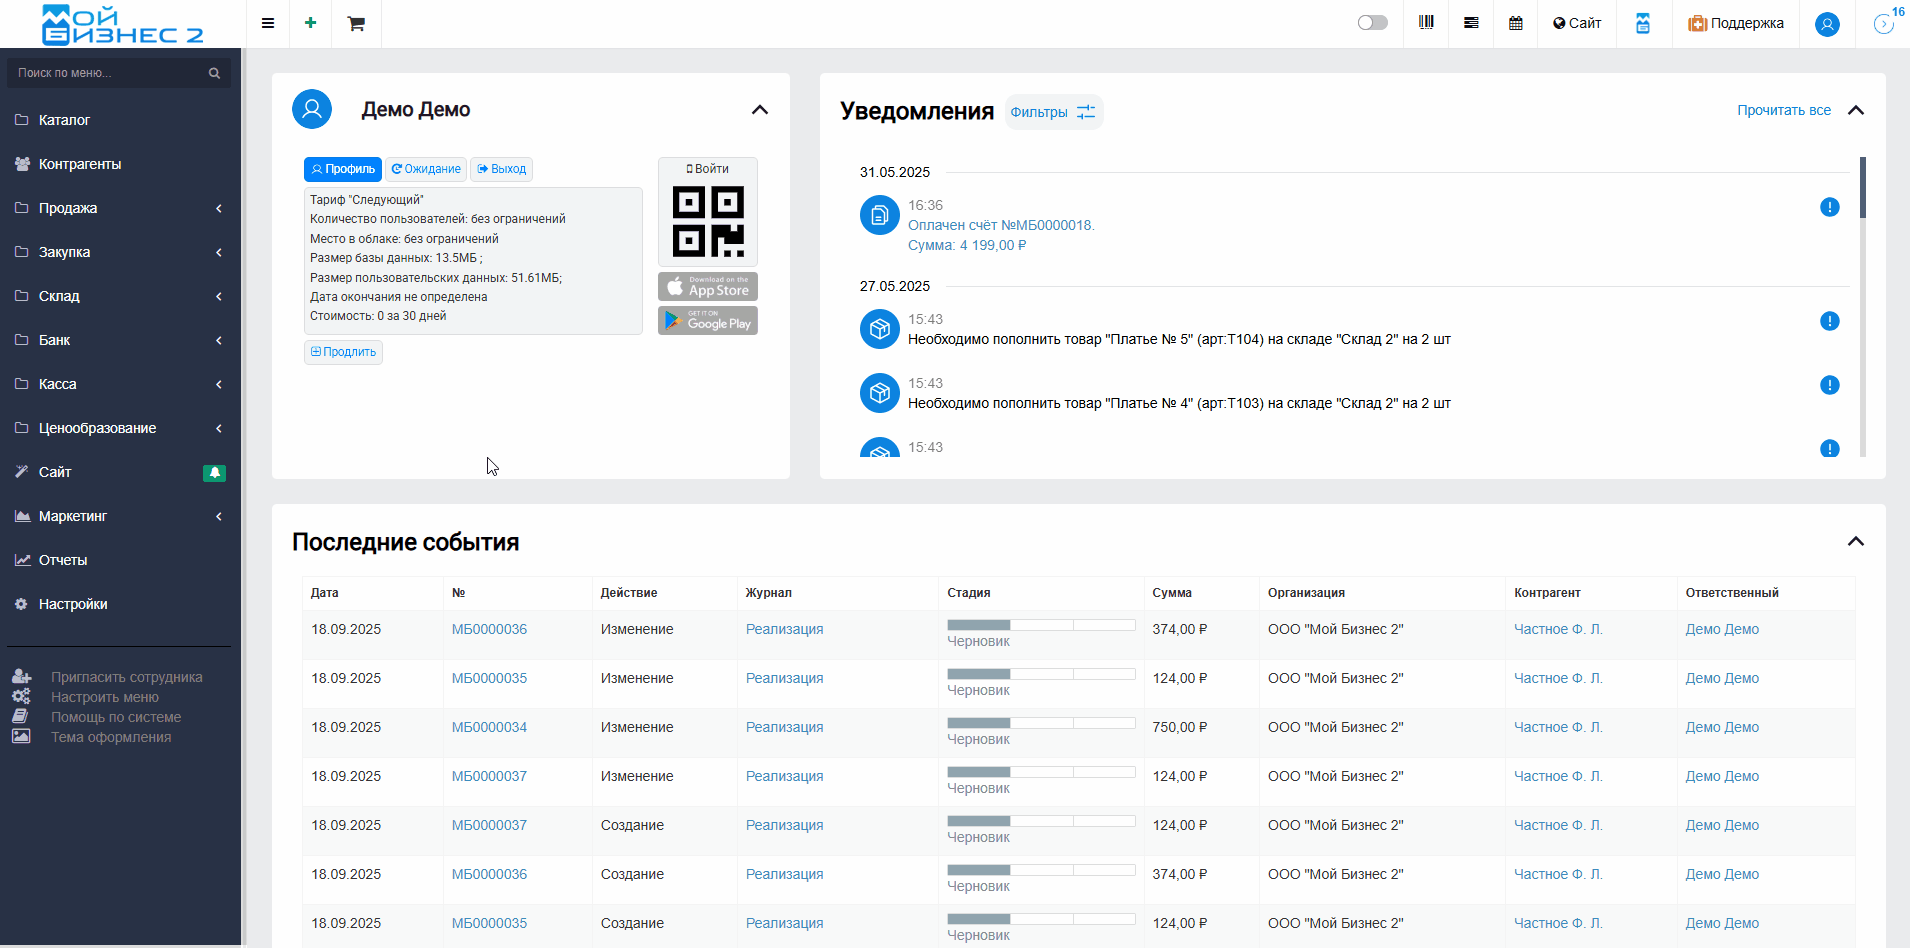This screenshot has height=948, width=1910.
Task: Click the Продлить button
Action: click(343, 352)
